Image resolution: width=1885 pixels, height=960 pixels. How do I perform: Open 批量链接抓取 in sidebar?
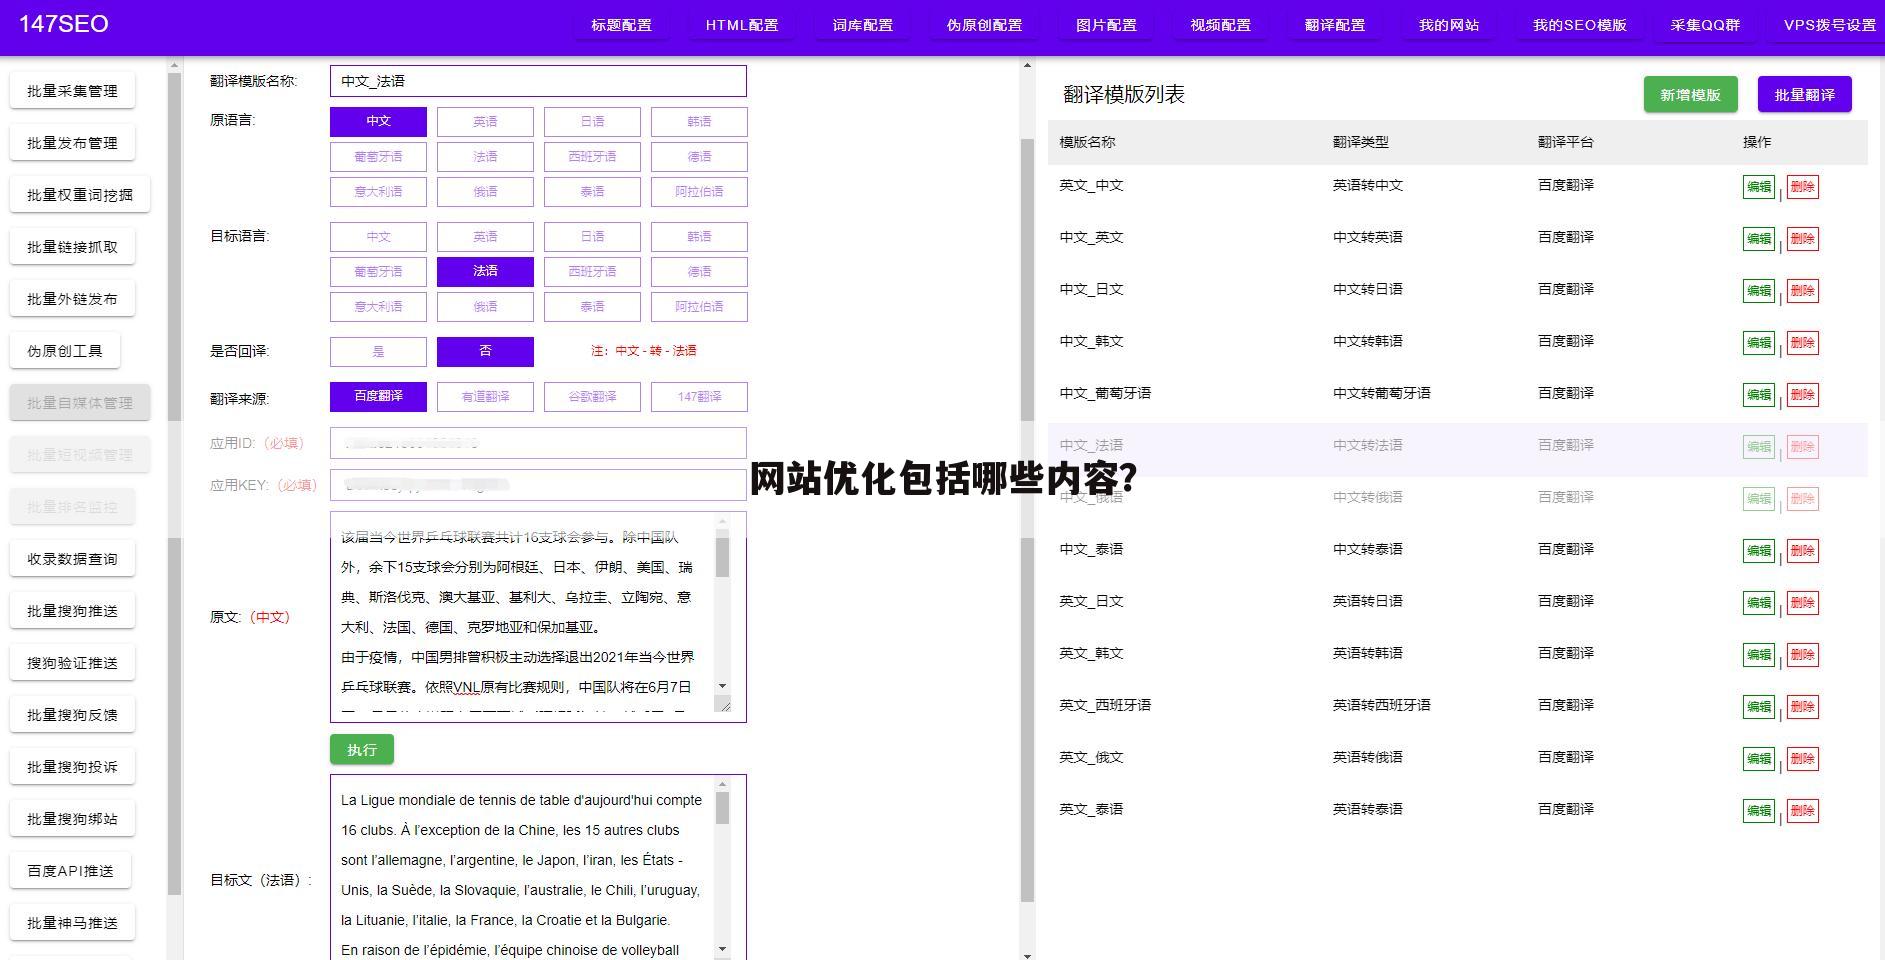click(x=72, y=247)
